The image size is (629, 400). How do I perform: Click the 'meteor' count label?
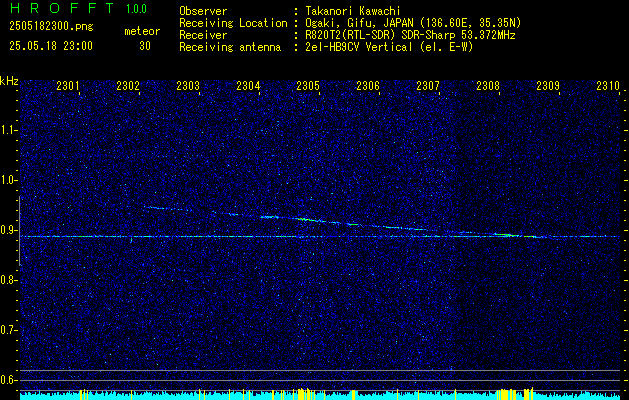click(x=142, y=31)
